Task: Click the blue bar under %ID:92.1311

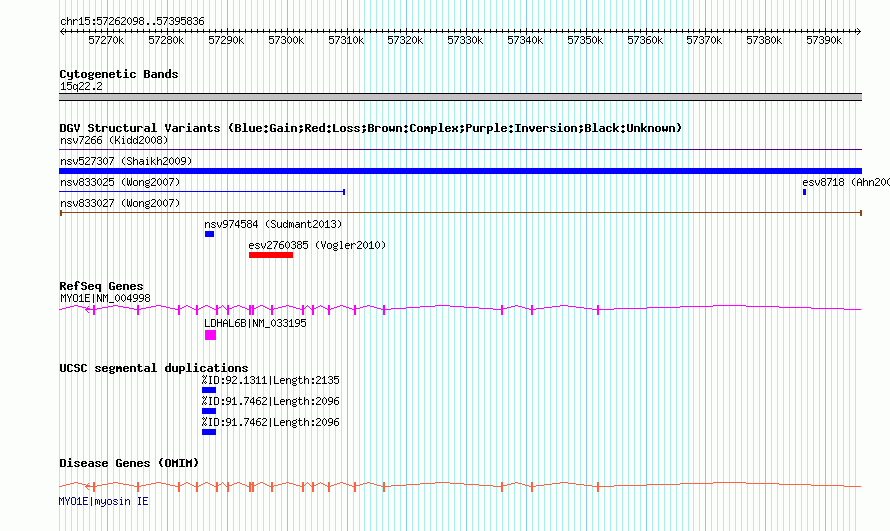Action: click(x=209, y=390)
